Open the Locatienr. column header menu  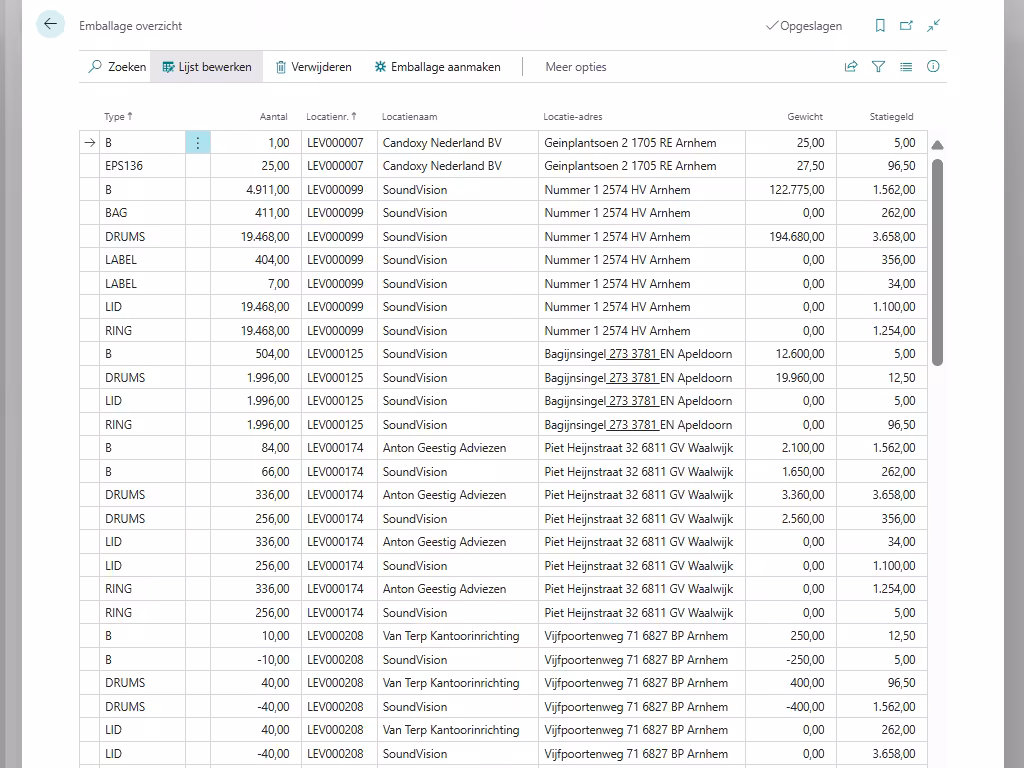[x=329, y=117]
